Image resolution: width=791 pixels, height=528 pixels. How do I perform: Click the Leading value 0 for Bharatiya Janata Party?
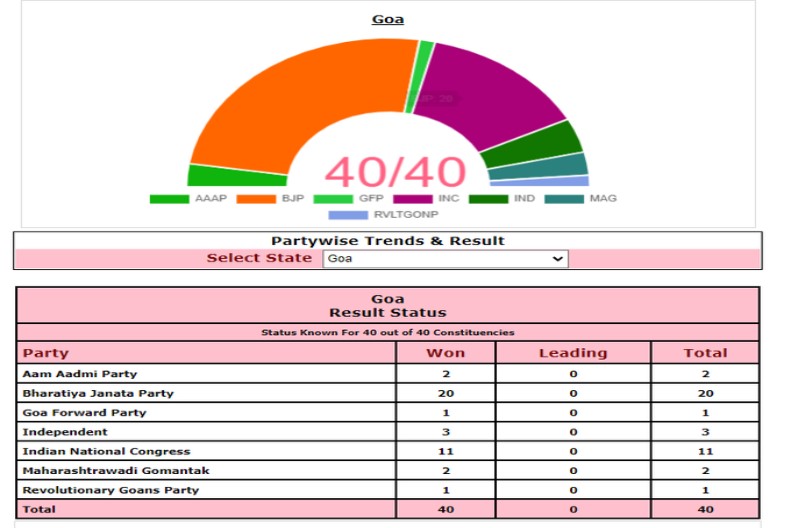(573, 393)
